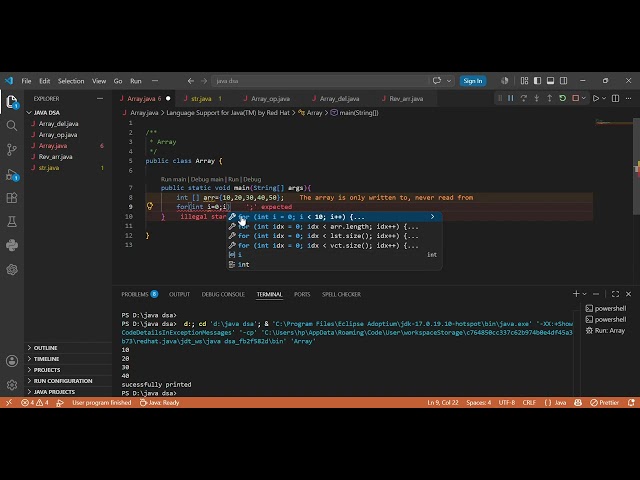Click the CRLF status entry
The image size is (640, 480).
pyautogui.click(x=529, y=402)
